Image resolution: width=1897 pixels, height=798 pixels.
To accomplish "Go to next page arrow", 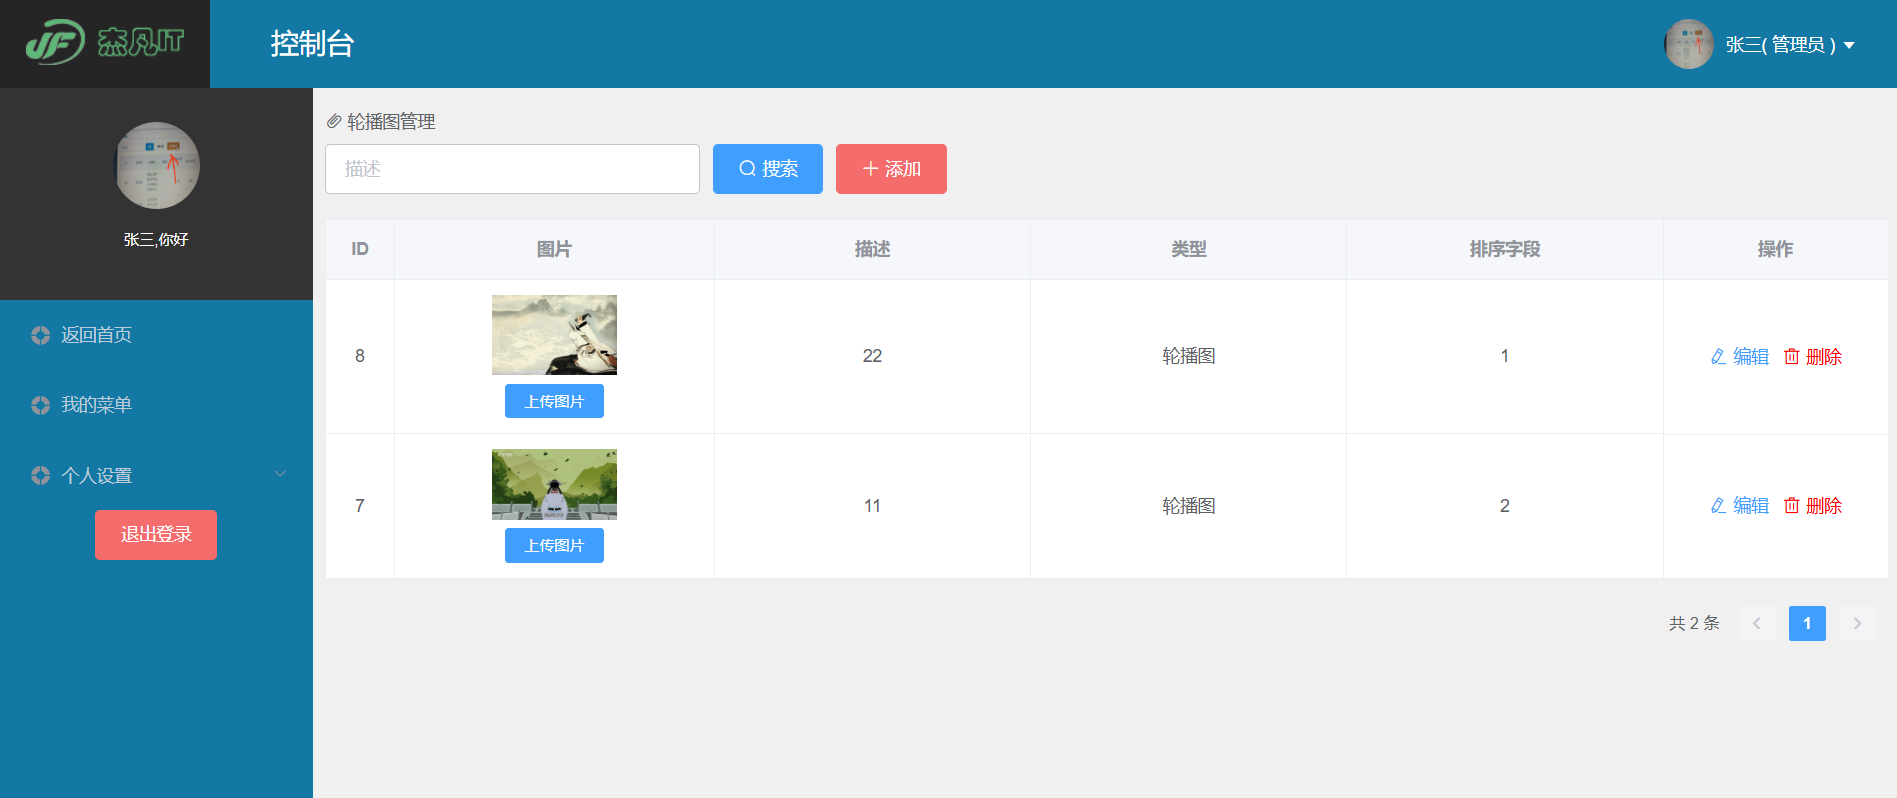I will [1857, 623].
